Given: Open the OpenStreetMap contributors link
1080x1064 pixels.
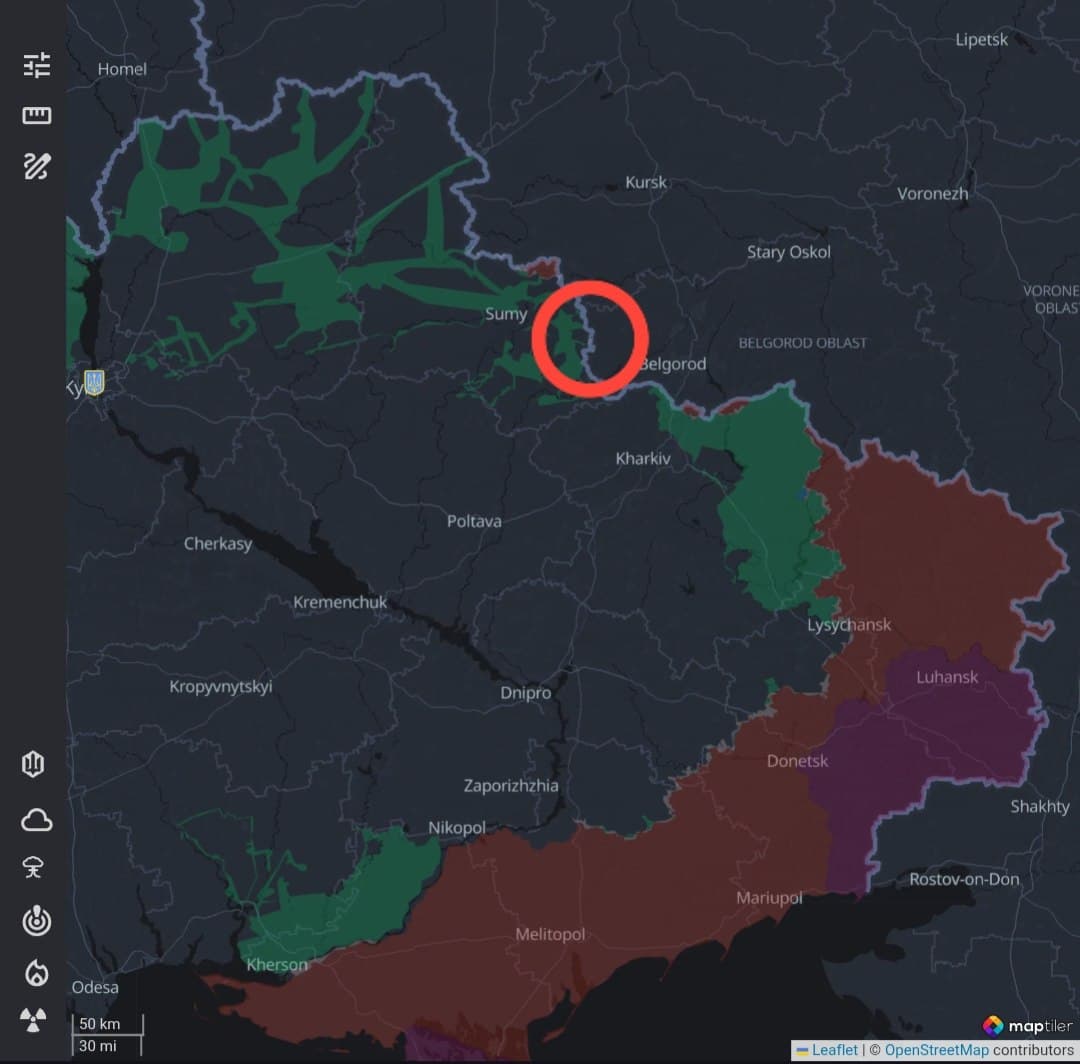Looking at the screenshot, I should (x=937, y=1050).
